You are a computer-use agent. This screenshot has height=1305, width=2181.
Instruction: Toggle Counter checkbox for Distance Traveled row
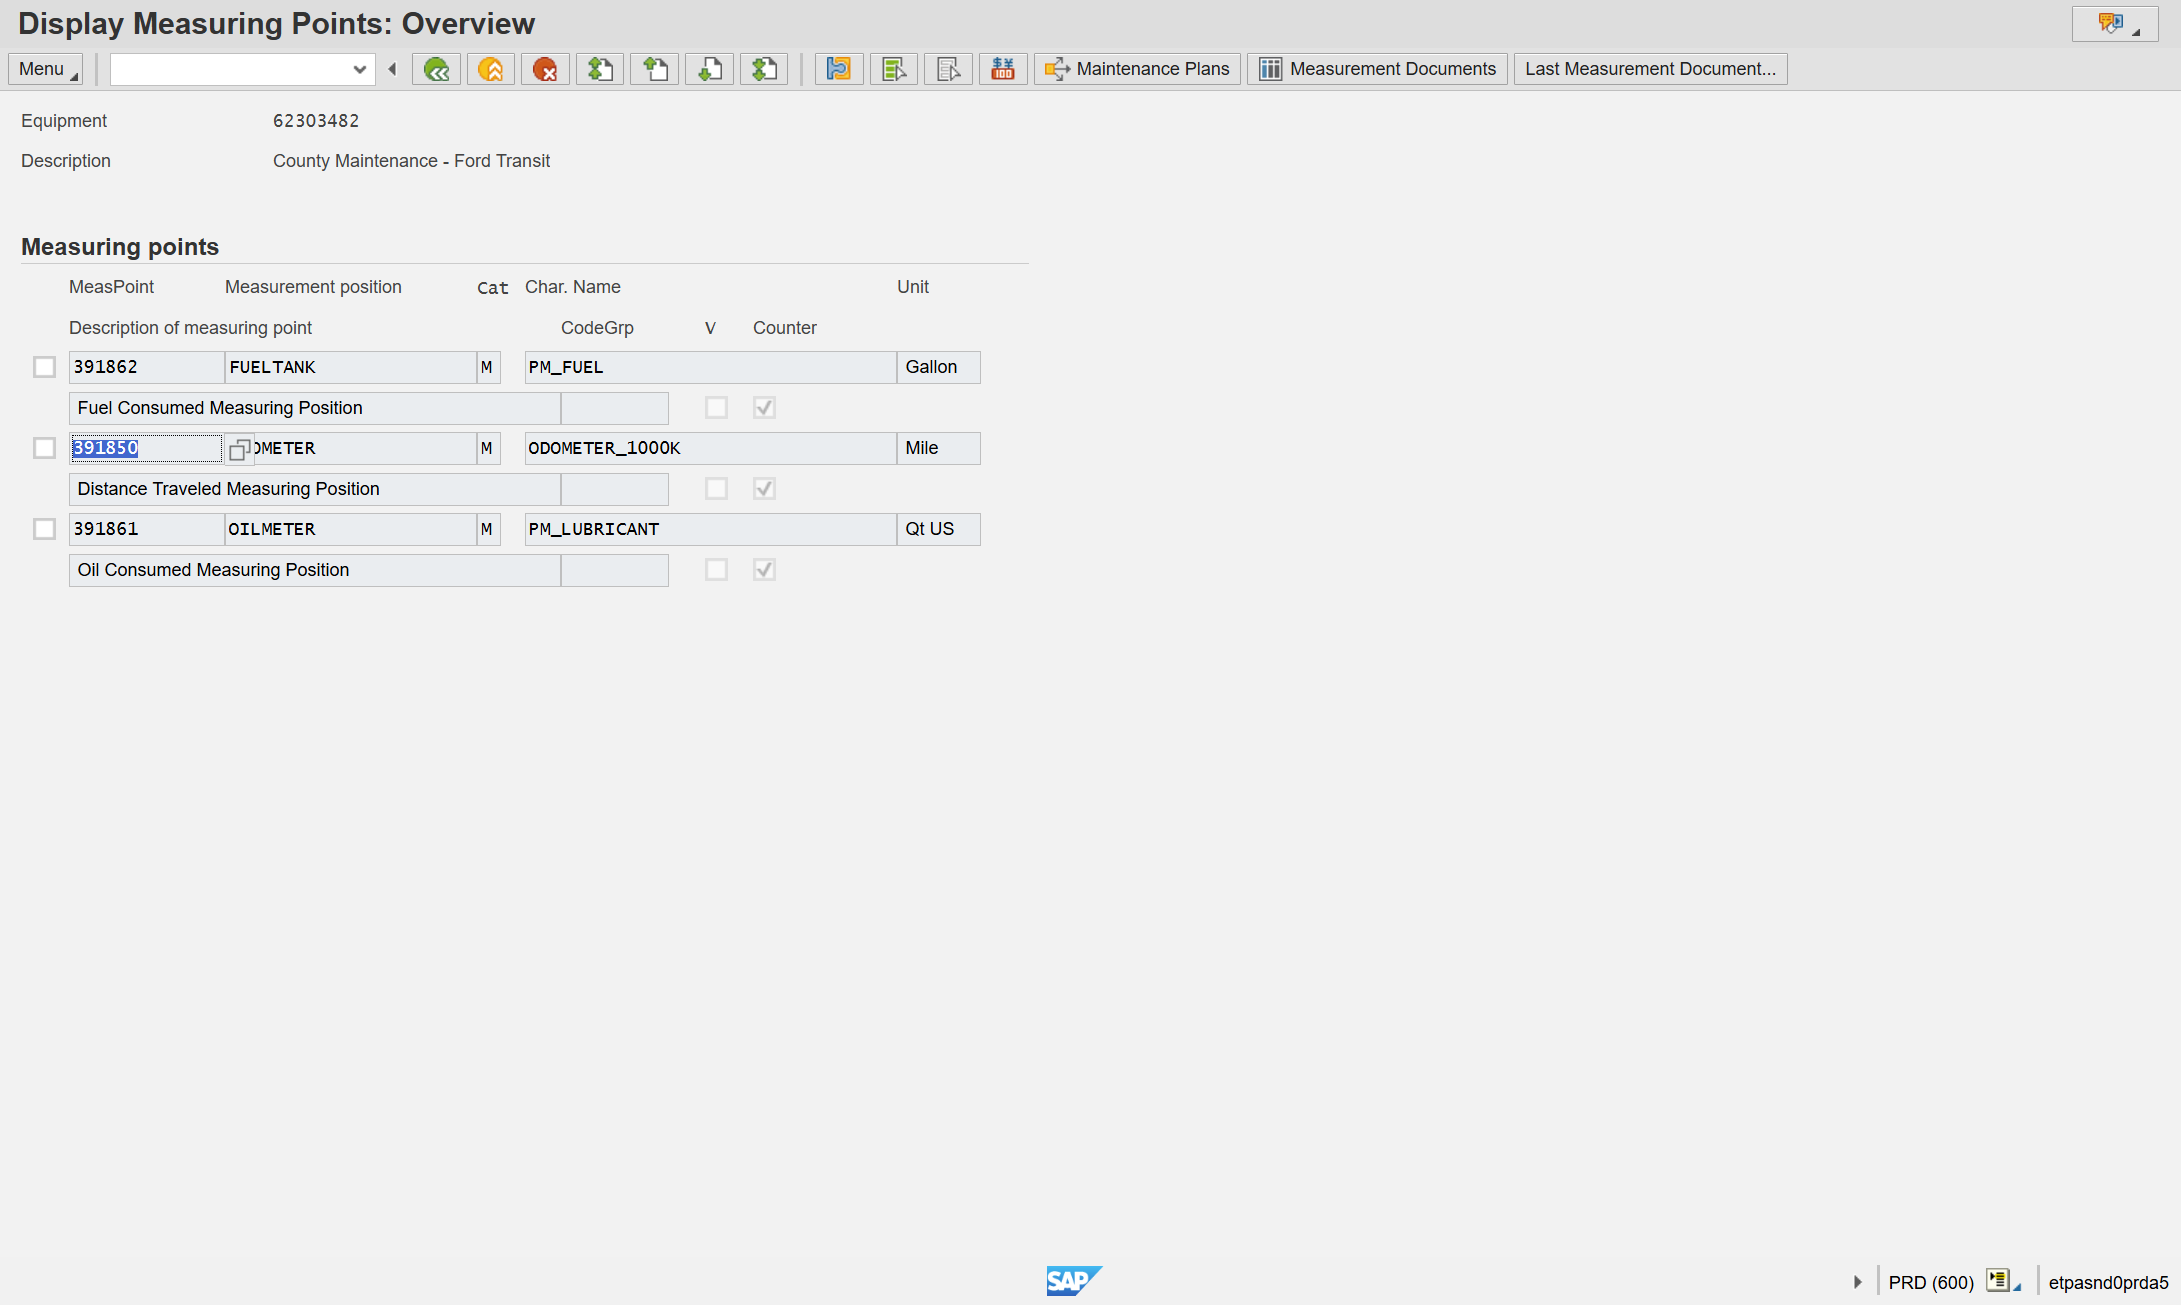coord(764,489)
